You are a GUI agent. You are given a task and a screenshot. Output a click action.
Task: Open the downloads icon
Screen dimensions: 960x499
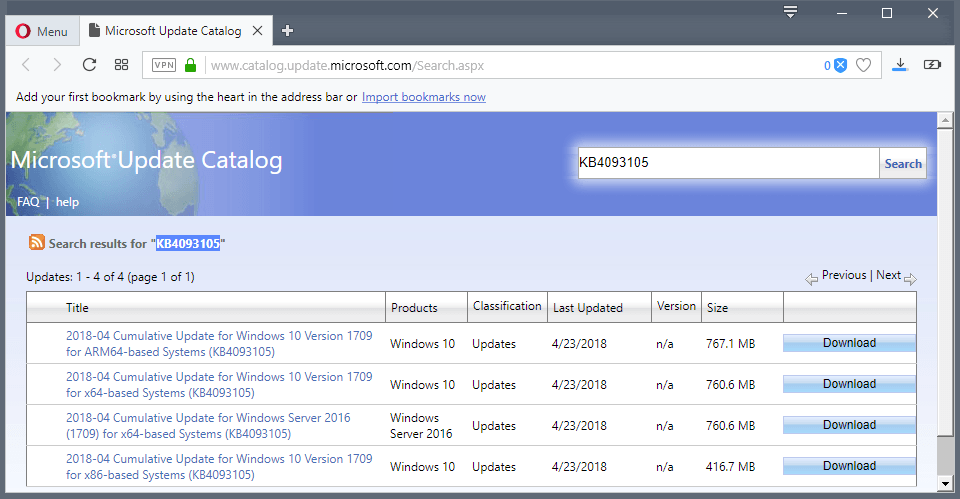coord(900,65)
